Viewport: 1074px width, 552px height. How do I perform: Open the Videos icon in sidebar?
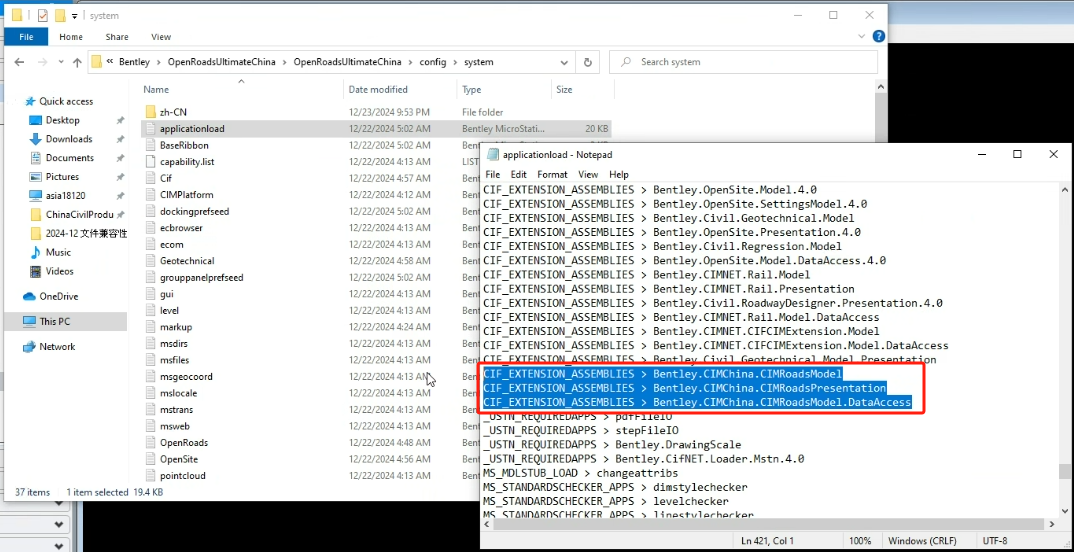36,271
